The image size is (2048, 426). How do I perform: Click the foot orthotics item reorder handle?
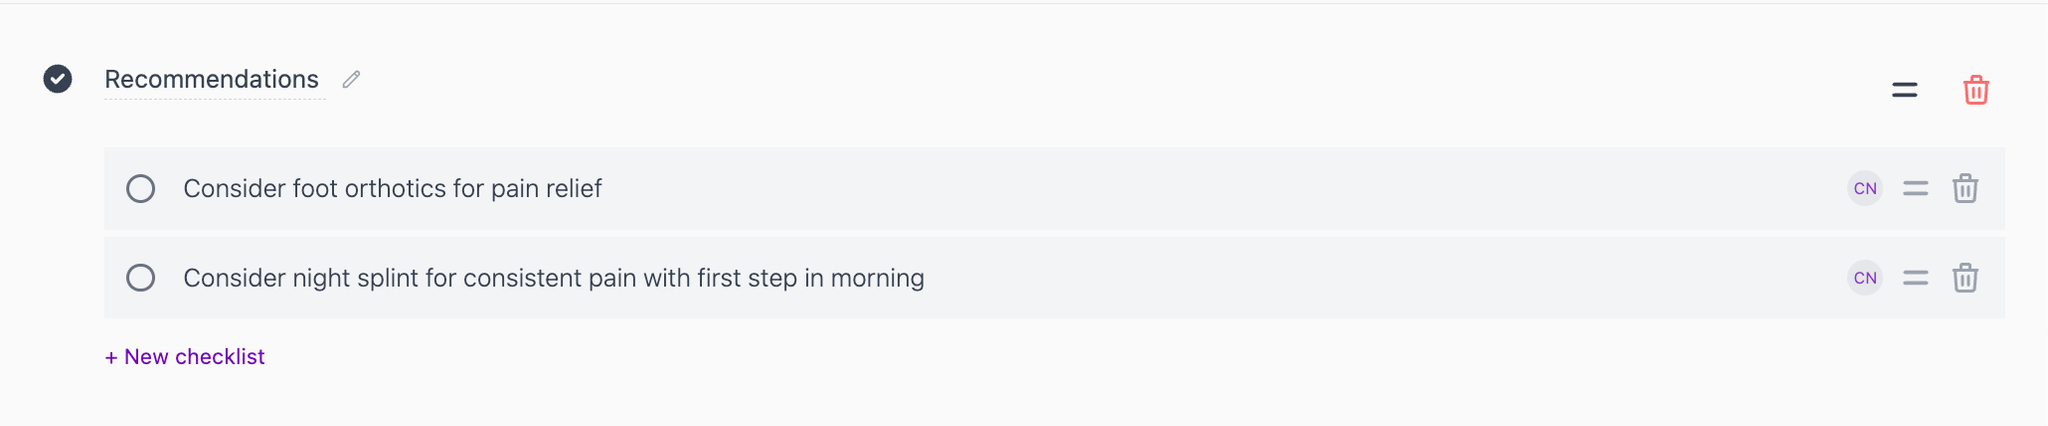1915,188
